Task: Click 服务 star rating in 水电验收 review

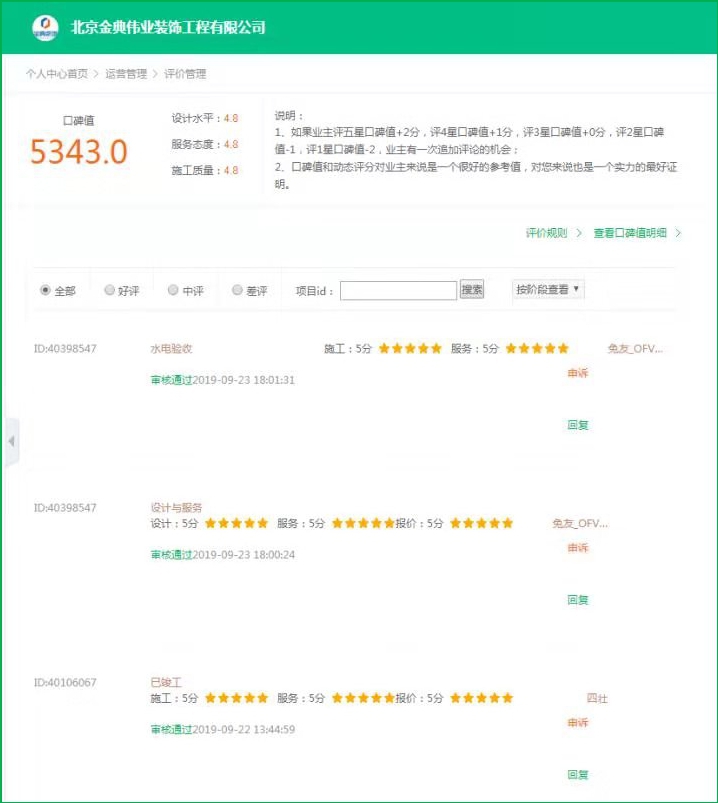Action: 537,349
